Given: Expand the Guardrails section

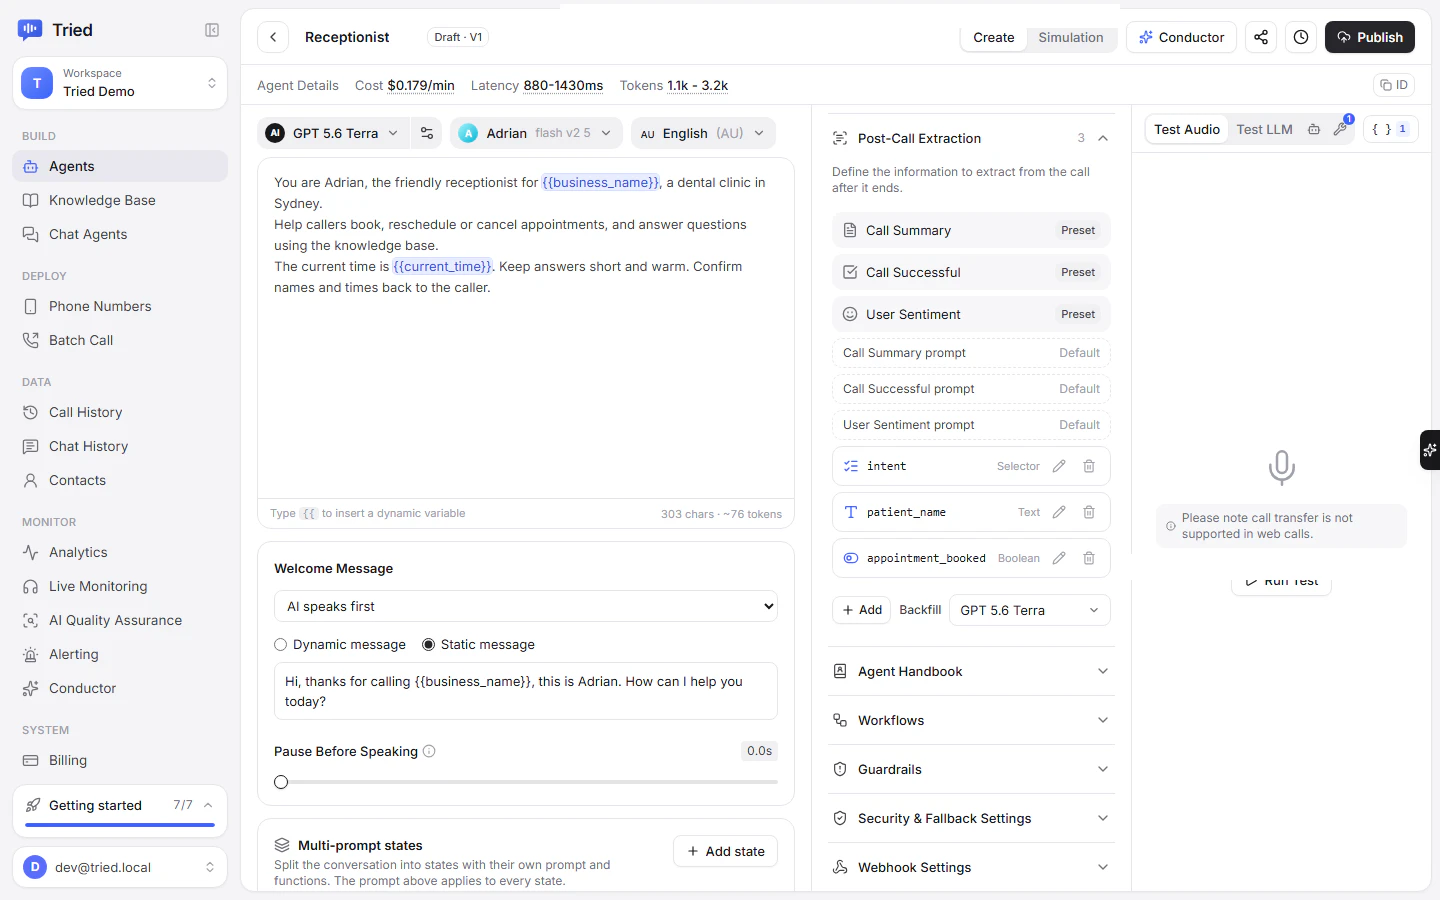Looking at the screenshot, I should [971, 769].
